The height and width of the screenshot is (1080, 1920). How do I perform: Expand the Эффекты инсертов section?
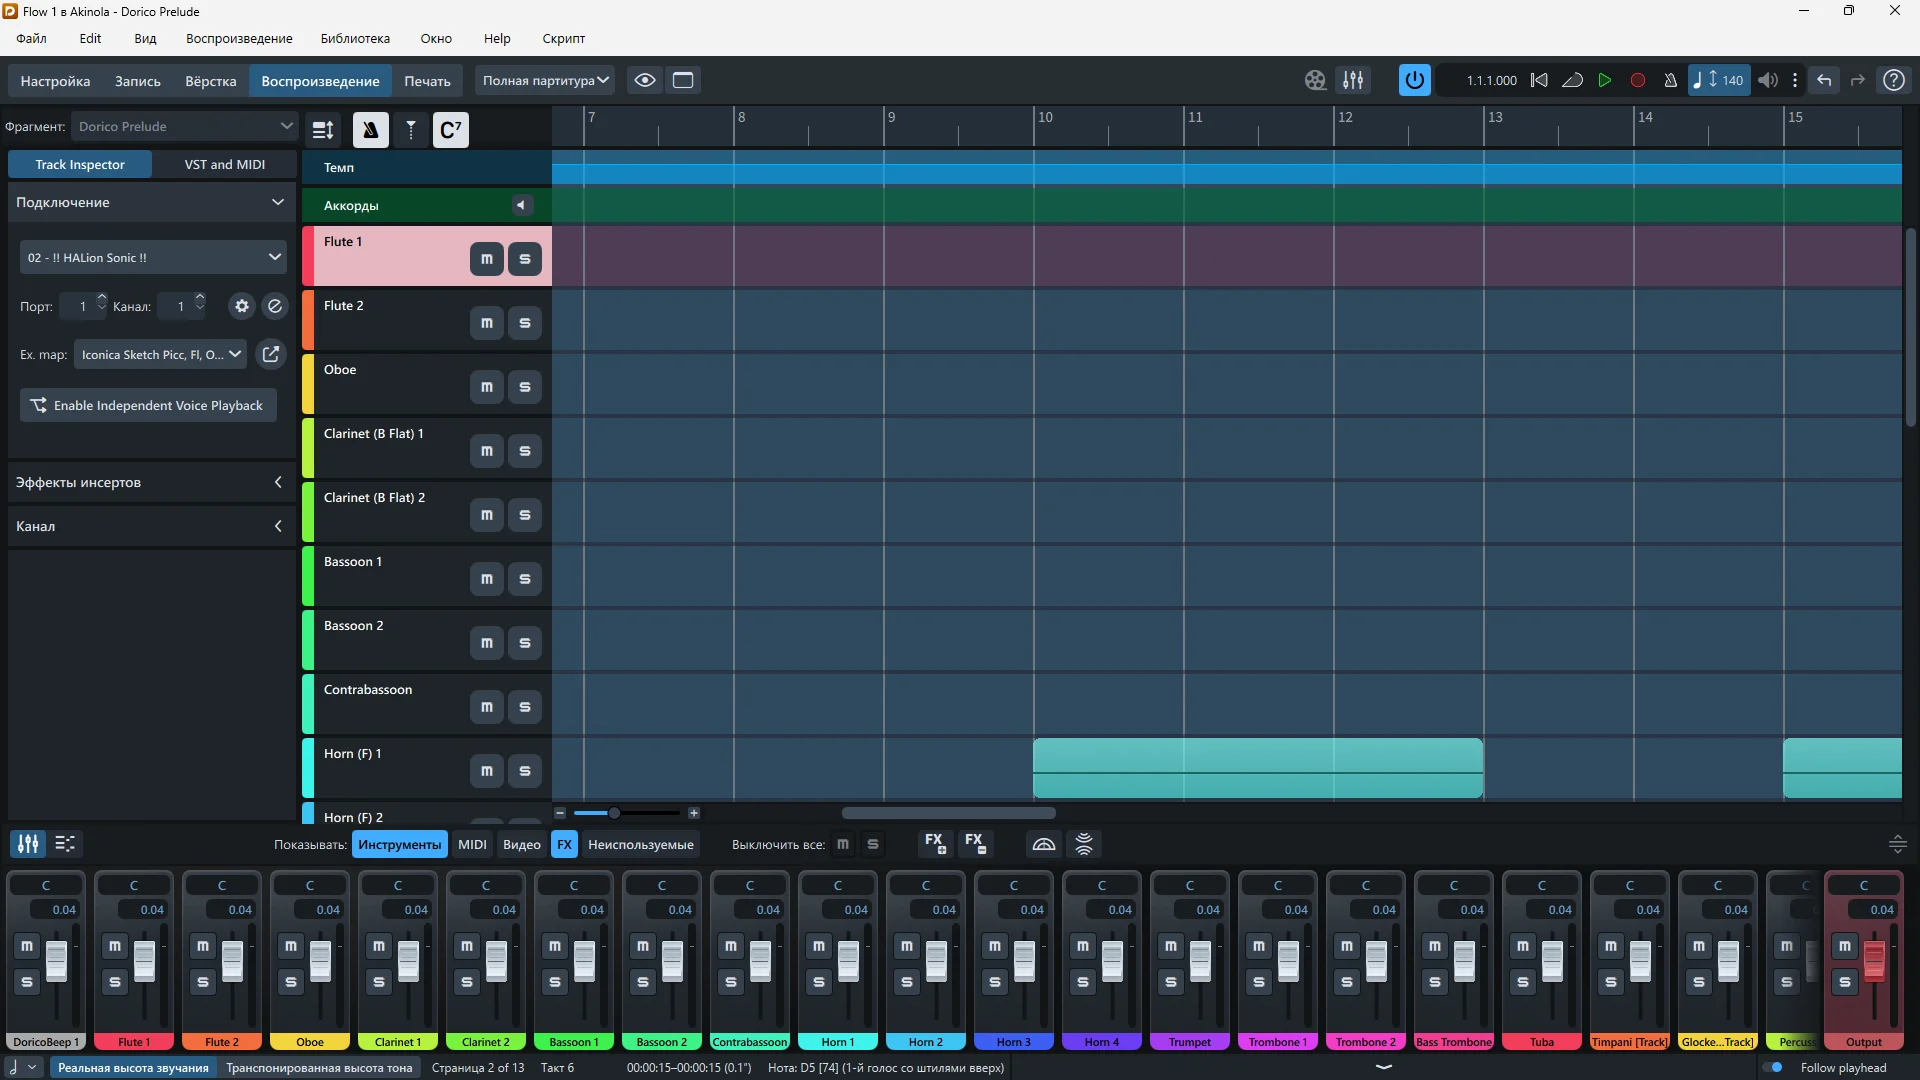pos(150,482)
